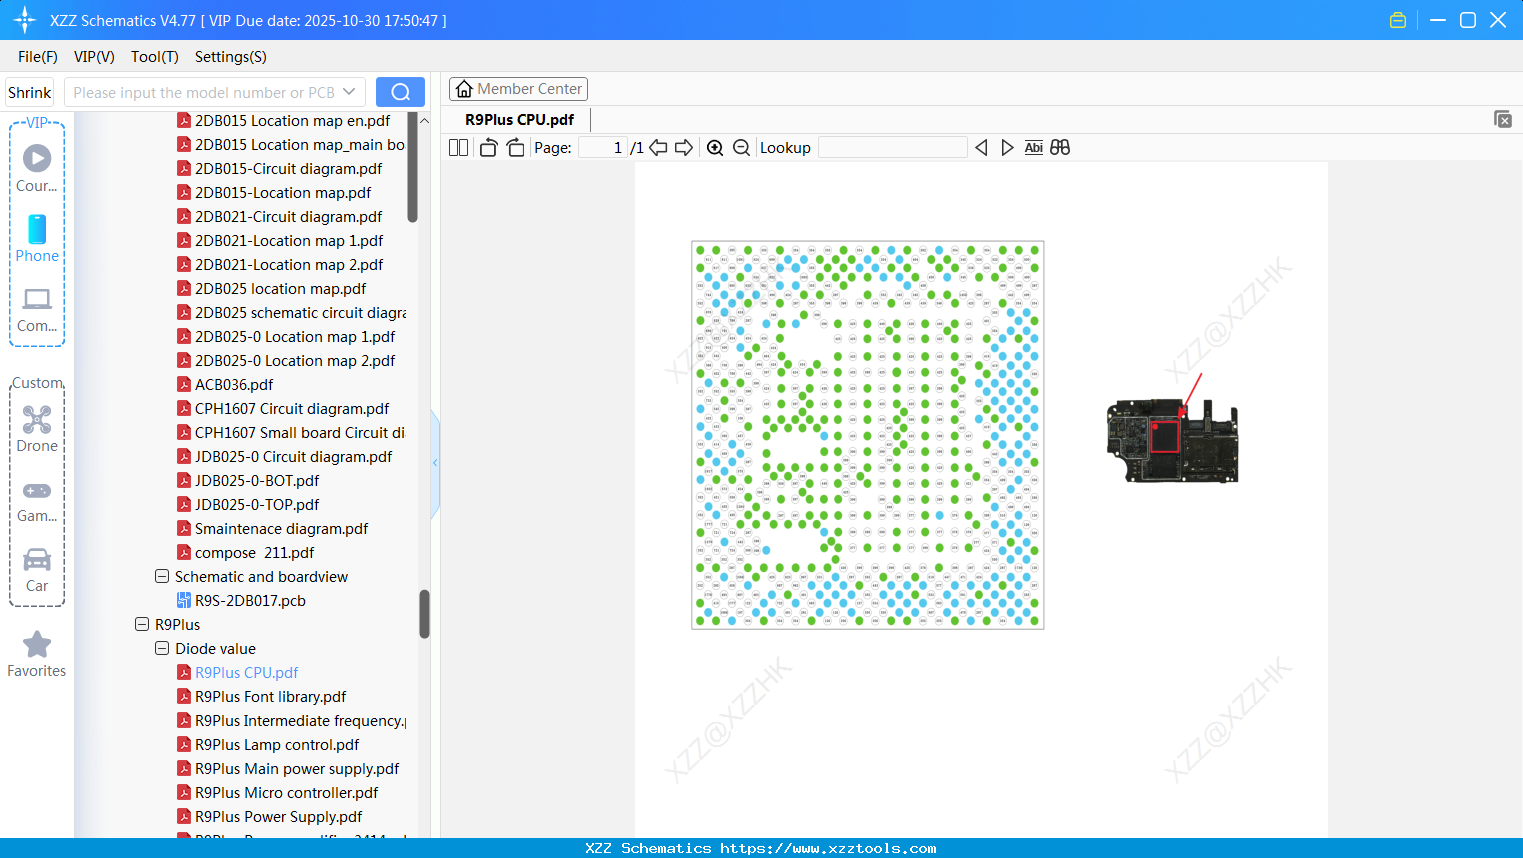Select the Computer category icon

pyautogui.click(x=37, y=309)
